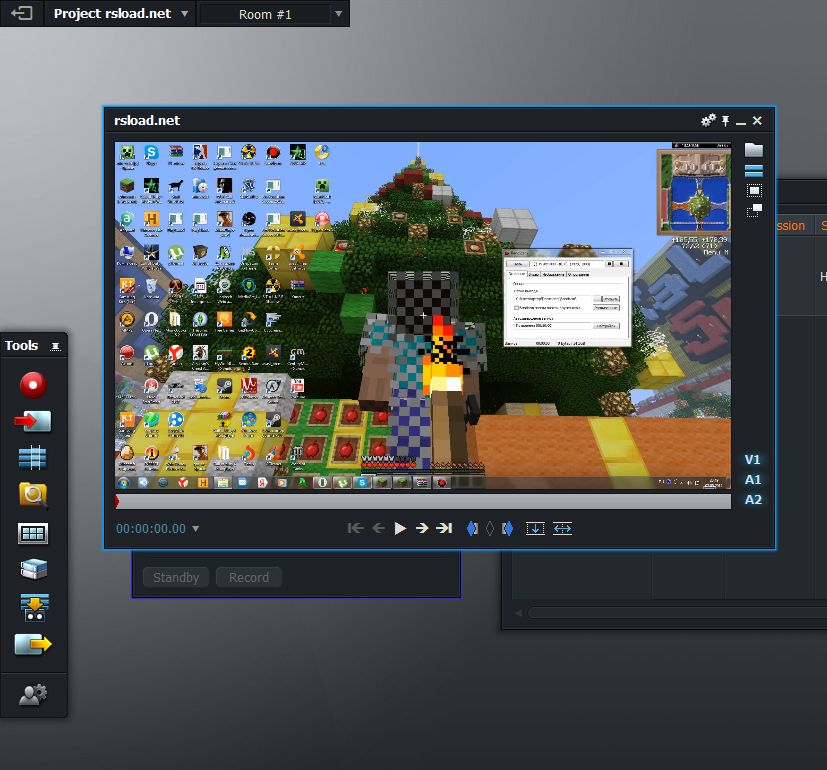The width and height of the screenshot is (827, 770).
Task: Click the red Record tool in Tools
Action: coord(33,384)
